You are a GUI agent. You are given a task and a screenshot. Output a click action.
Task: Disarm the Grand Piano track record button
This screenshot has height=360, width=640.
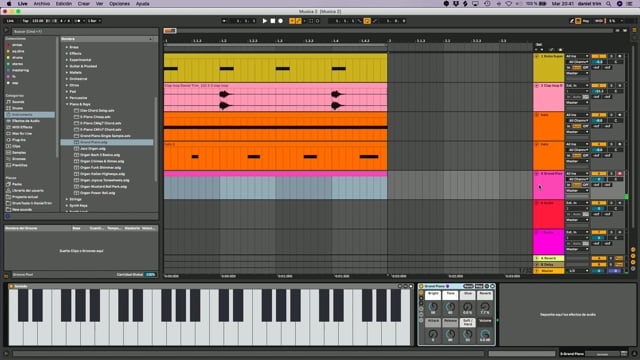[620, 174]
